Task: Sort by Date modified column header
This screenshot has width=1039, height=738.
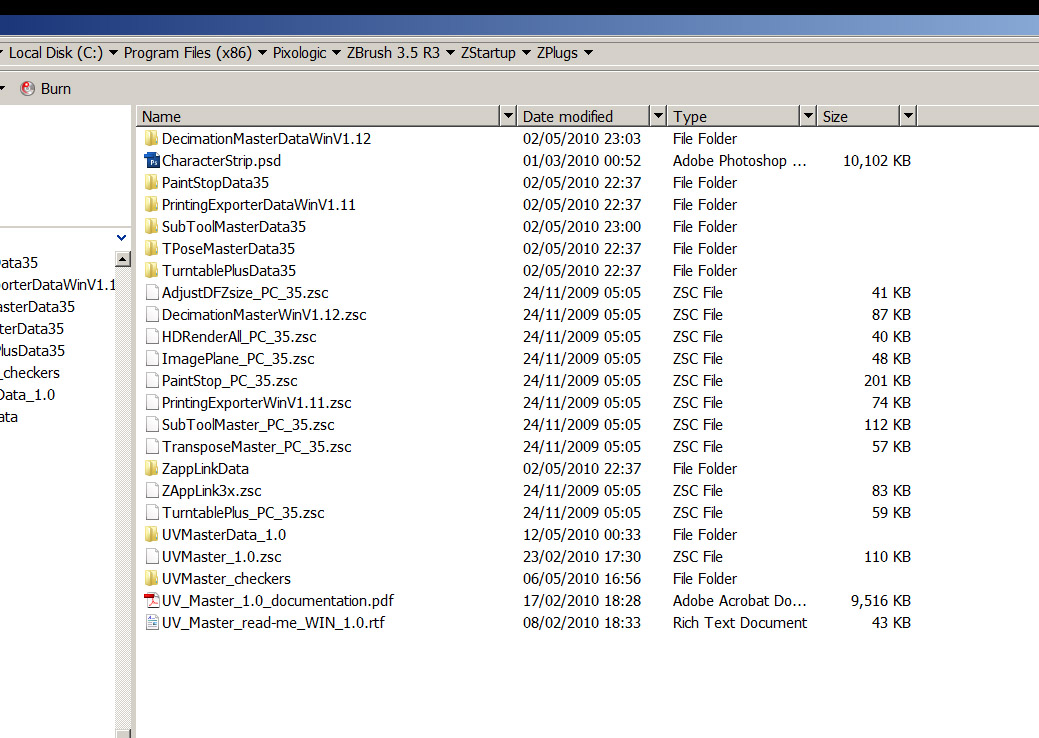Action: click(583, 116)
